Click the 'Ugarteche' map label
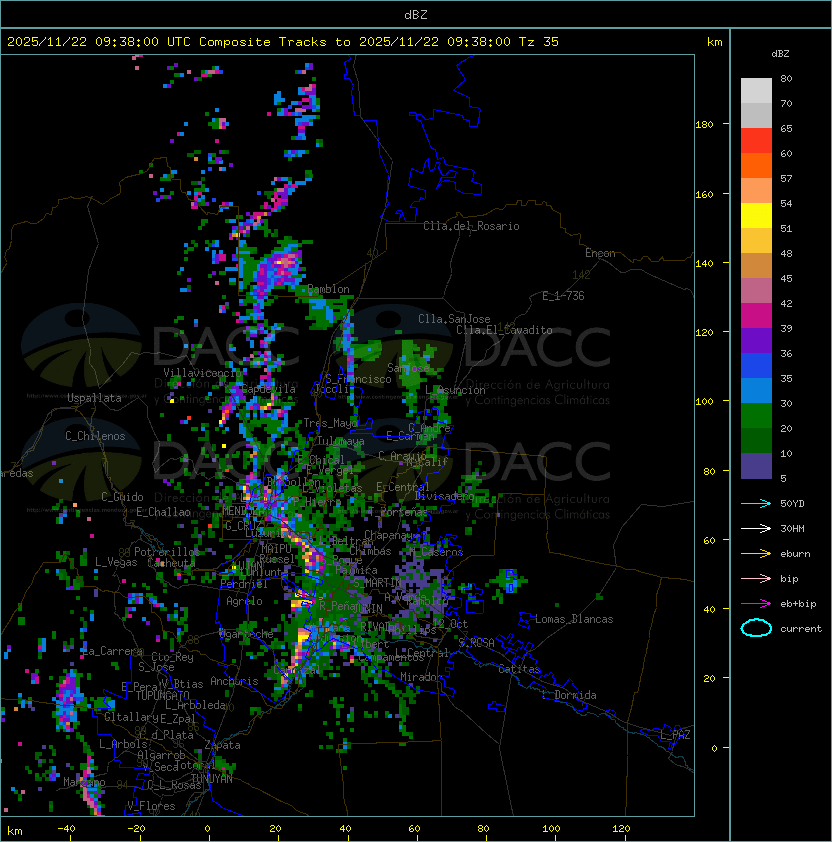Image resolution: width=832 pixels, height=842 pixels. point(247,634)
